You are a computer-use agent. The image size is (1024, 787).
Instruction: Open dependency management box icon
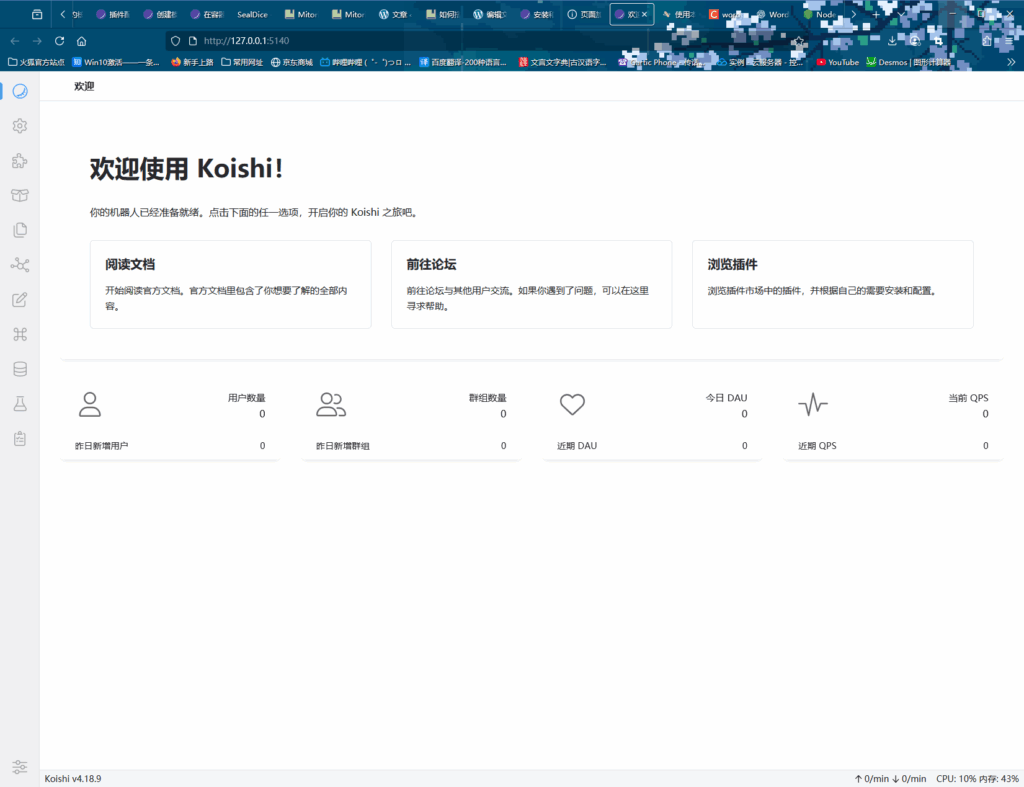(x=19, y=195)
